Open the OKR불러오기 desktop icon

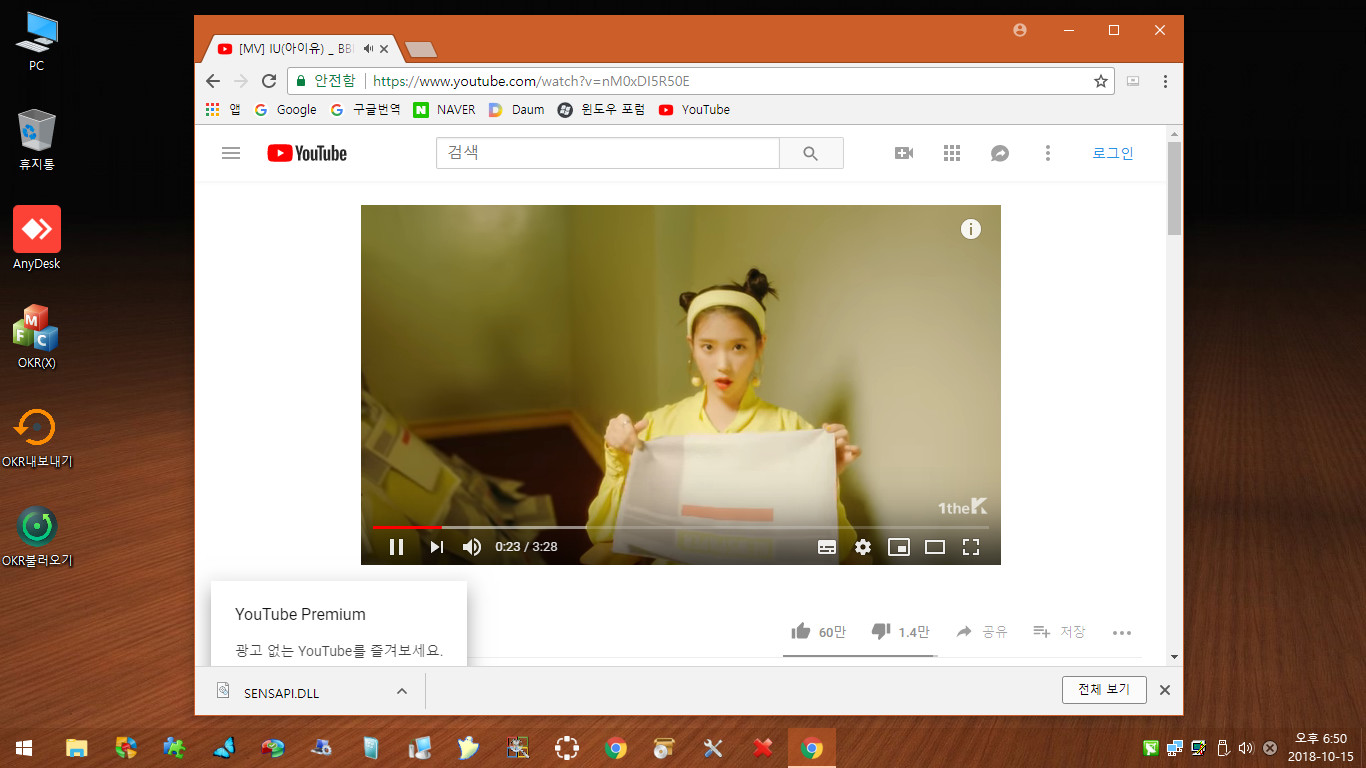(37, 536)
